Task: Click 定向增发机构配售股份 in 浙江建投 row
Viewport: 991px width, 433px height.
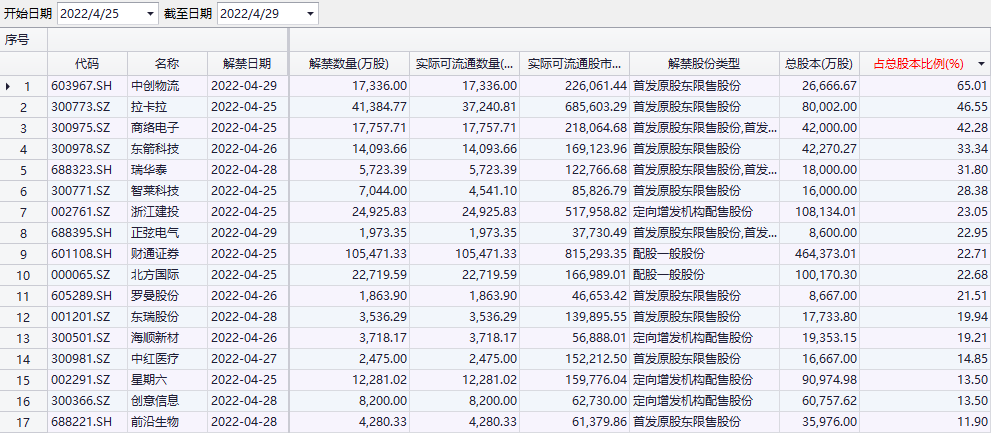Action: click(693, 212)
